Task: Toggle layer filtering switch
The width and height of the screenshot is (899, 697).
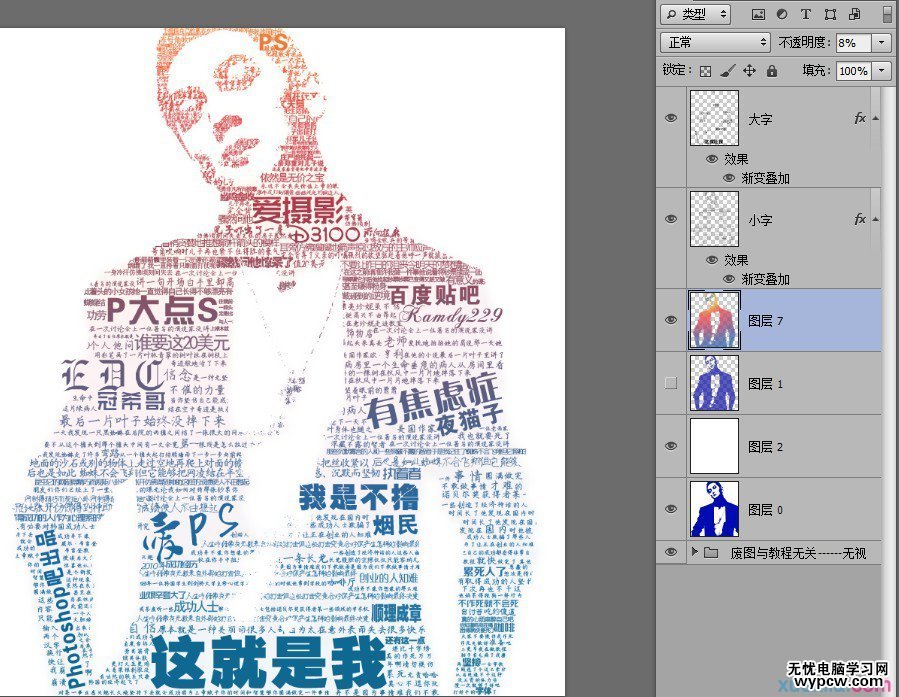Action: [887, 14]
